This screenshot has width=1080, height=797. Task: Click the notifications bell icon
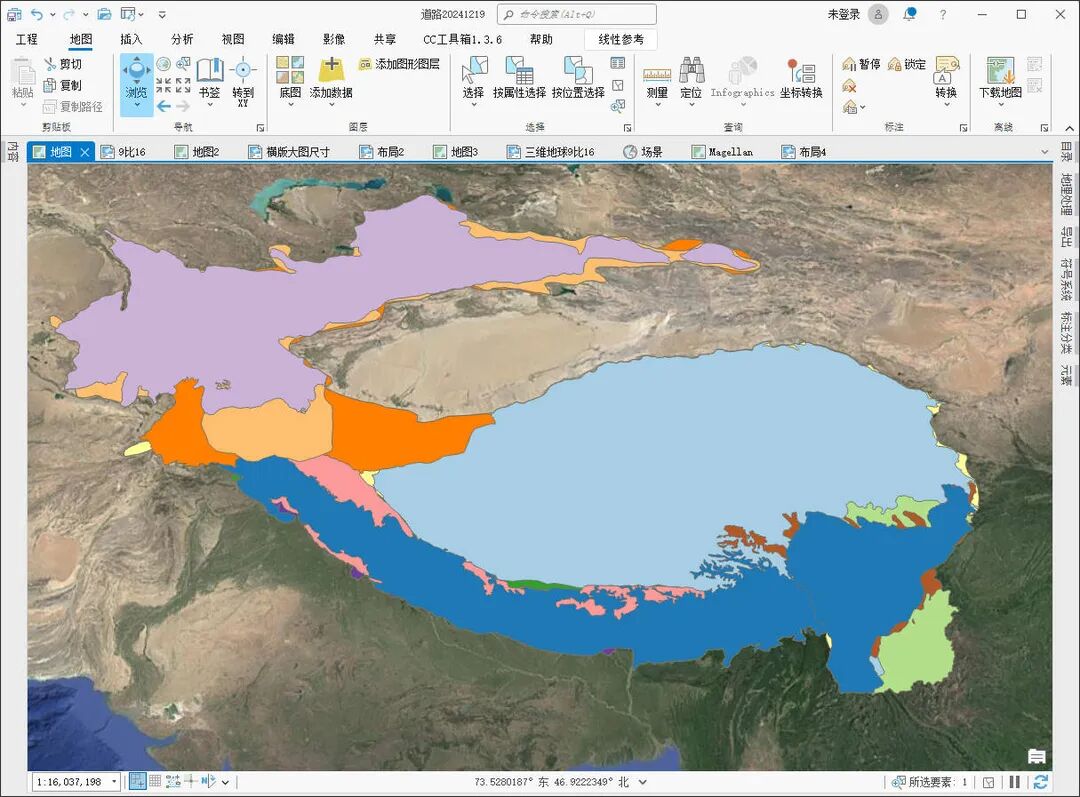(911, 14)
